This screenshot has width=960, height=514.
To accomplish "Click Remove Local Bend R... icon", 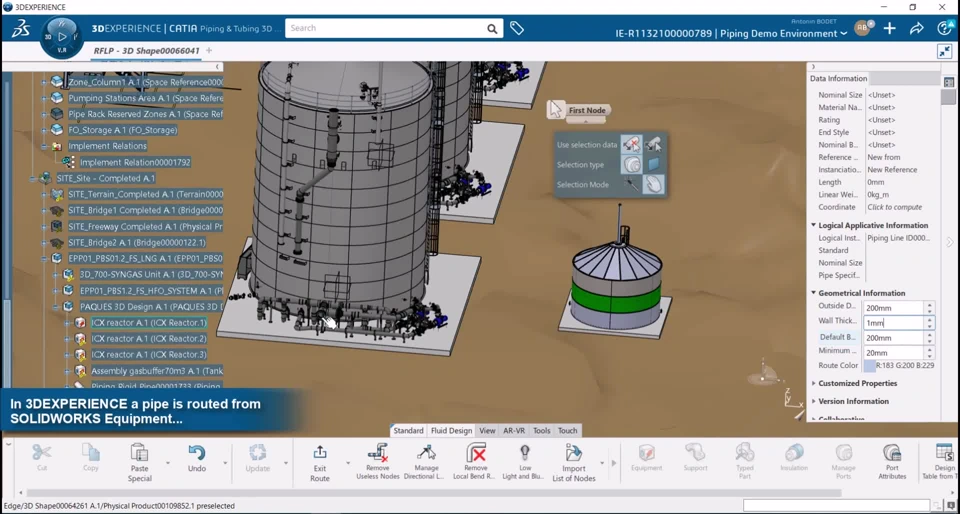I will tap(475, 453).
